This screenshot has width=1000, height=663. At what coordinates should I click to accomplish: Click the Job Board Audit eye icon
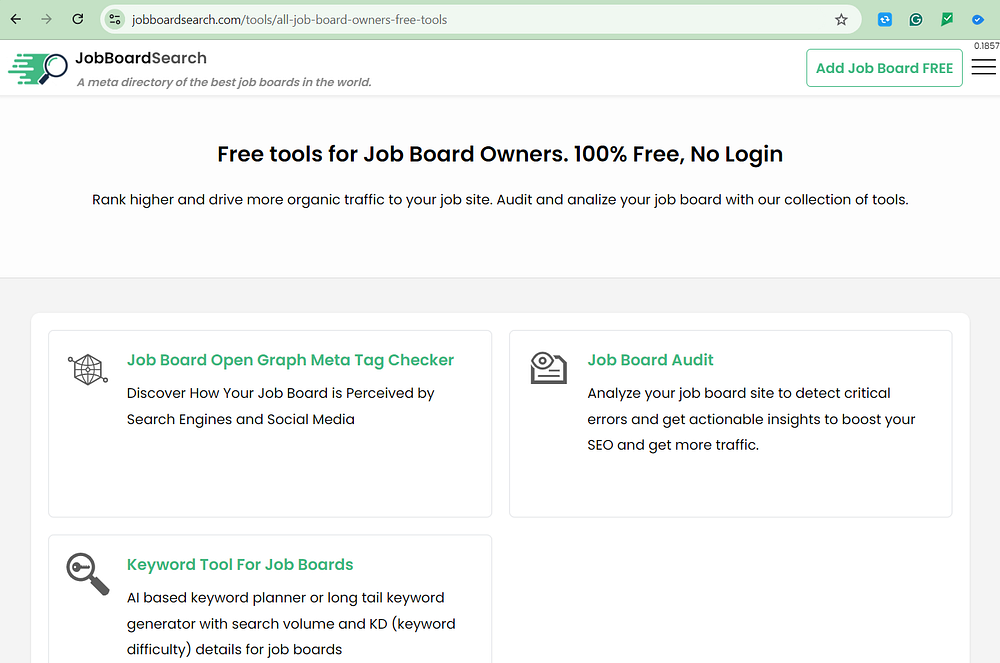[548, 368]
